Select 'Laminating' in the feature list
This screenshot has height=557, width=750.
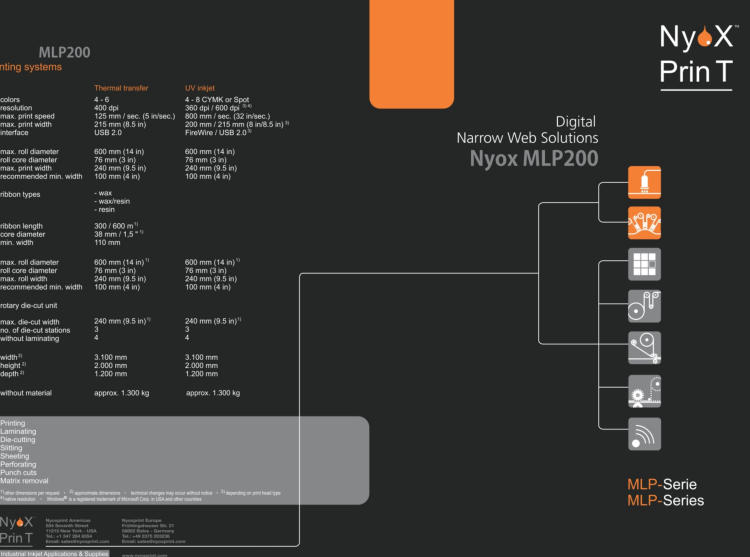click(18, 431)
